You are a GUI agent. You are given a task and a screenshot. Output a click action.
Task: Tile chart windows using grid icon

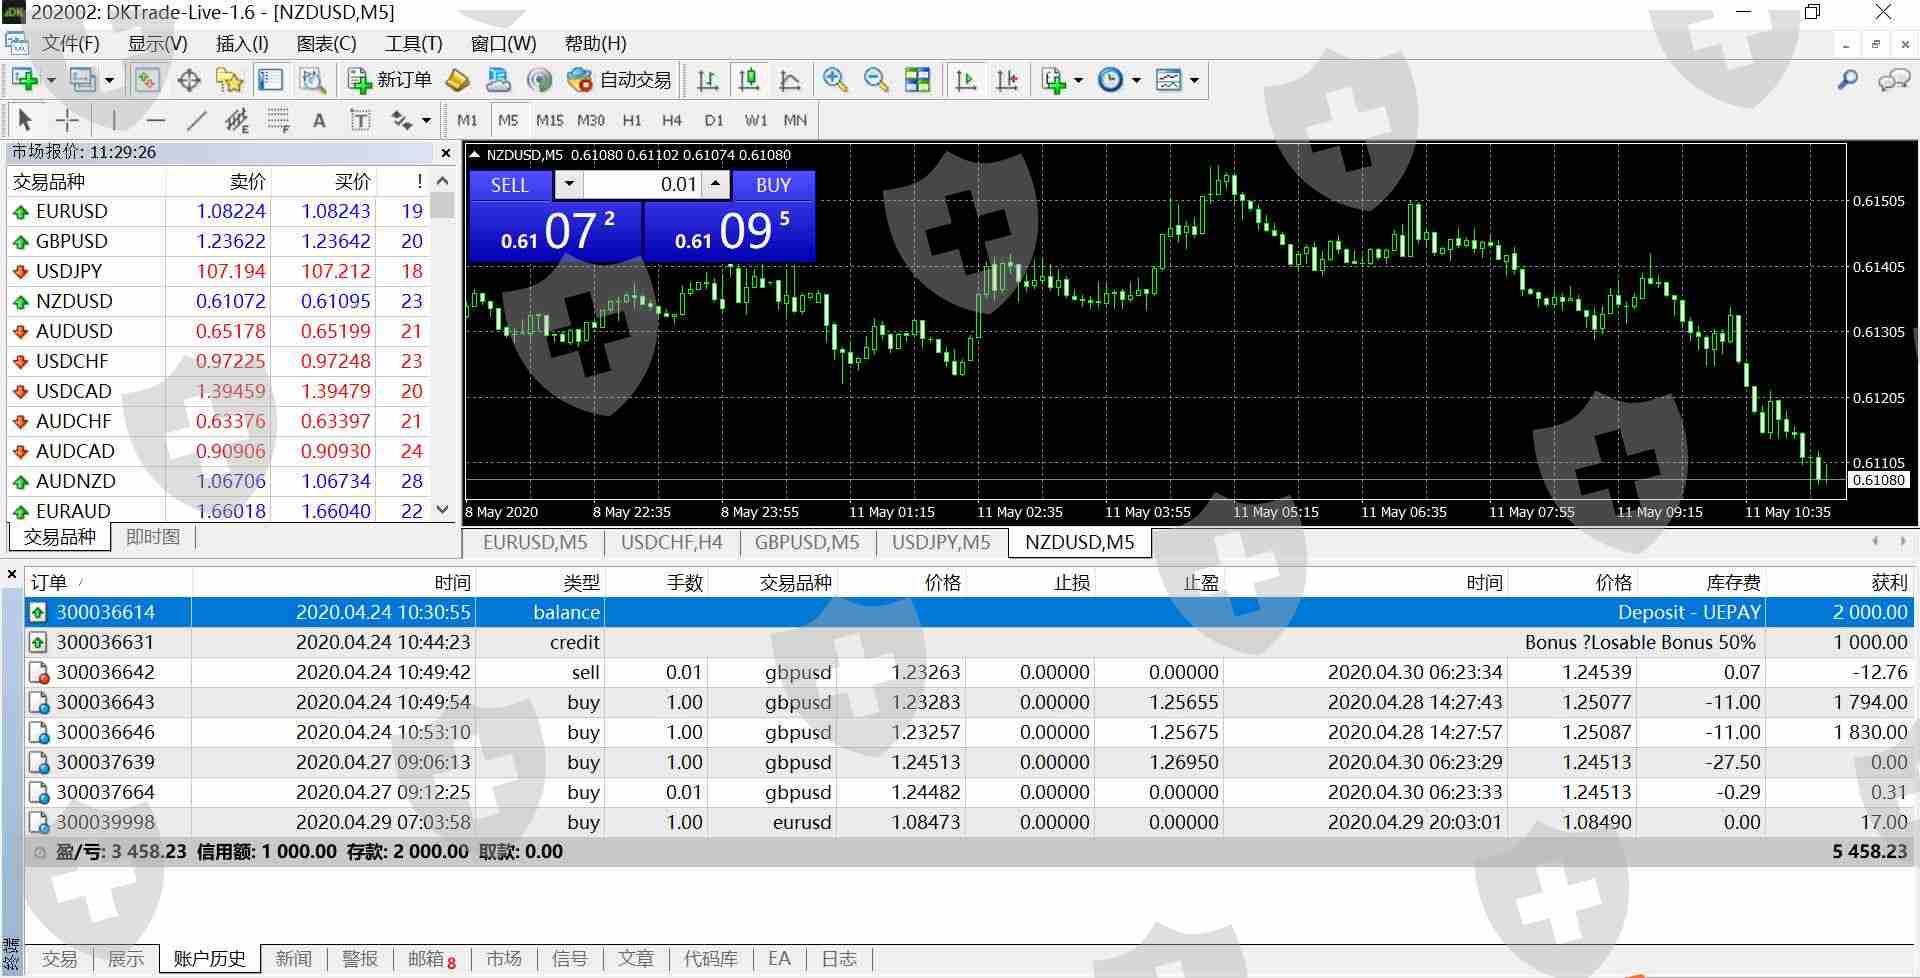coord(917,80)
